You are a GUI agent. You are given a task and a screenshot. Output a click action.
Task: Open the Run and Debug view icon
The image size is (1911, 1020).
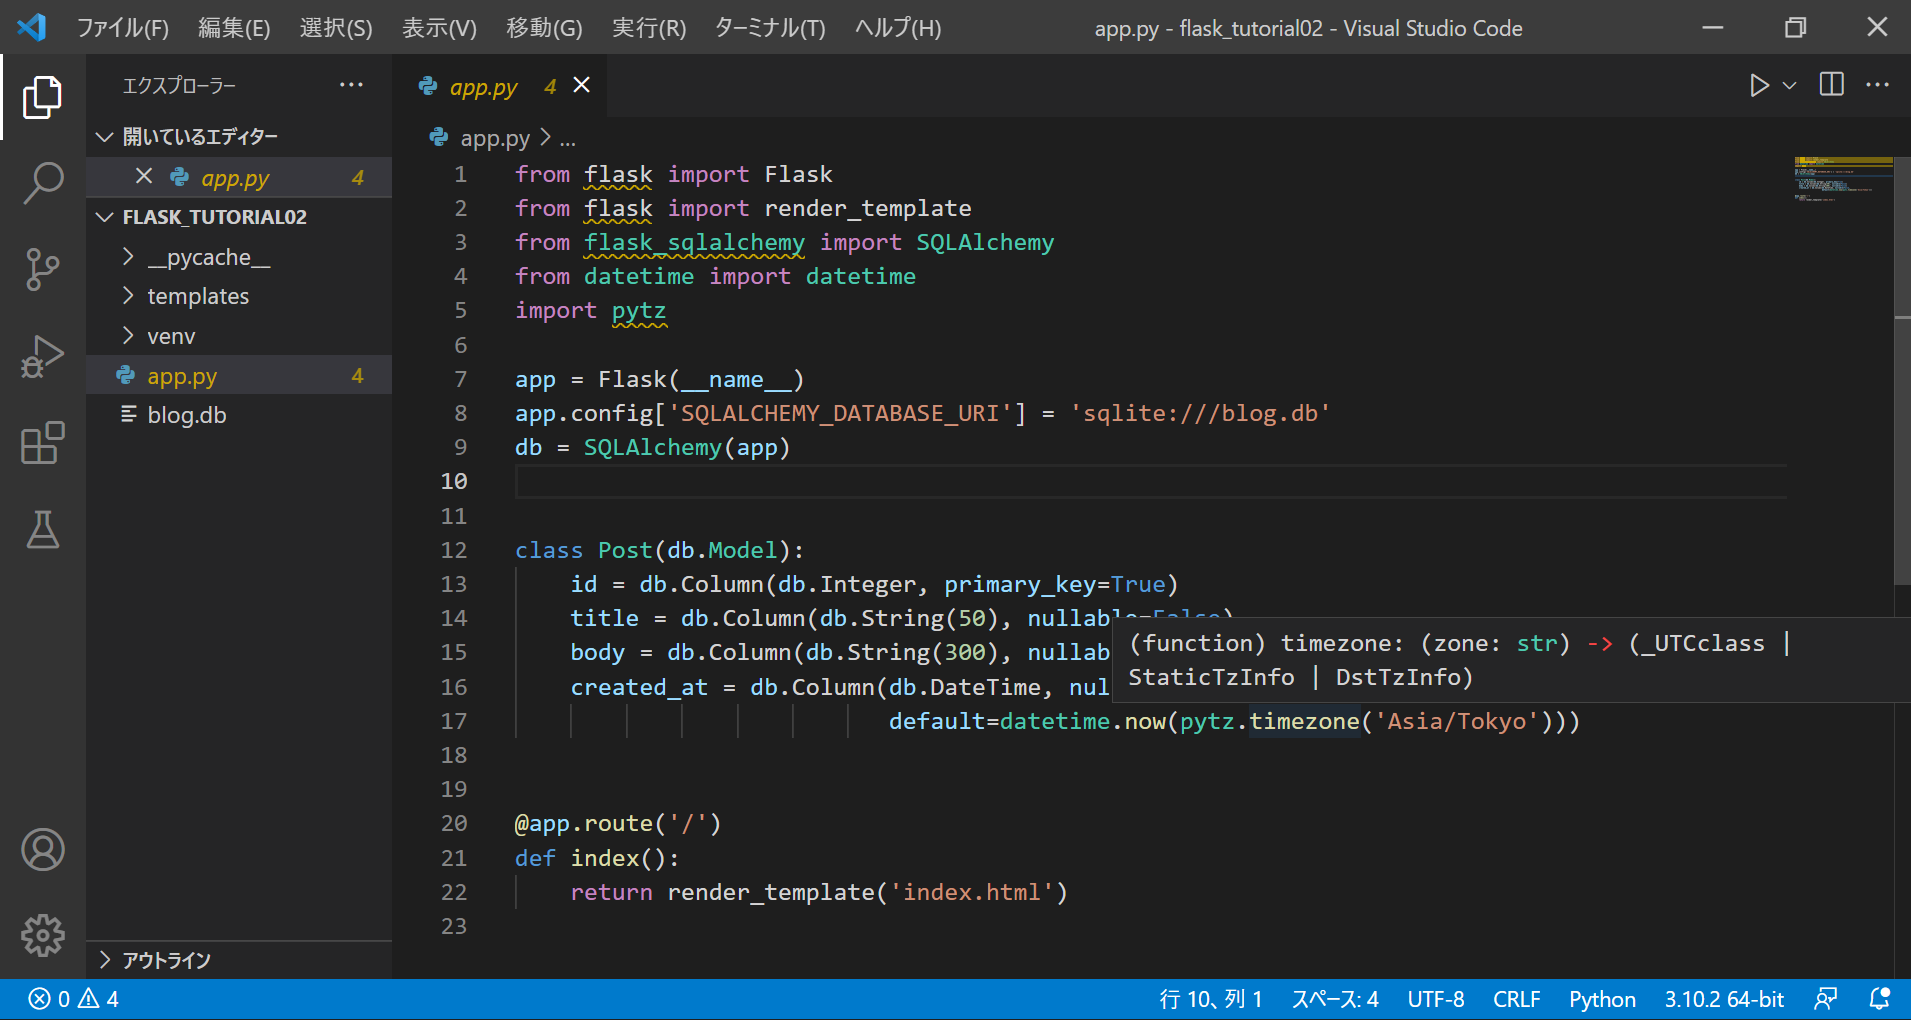pyautogui.click(x=42, y=357)
